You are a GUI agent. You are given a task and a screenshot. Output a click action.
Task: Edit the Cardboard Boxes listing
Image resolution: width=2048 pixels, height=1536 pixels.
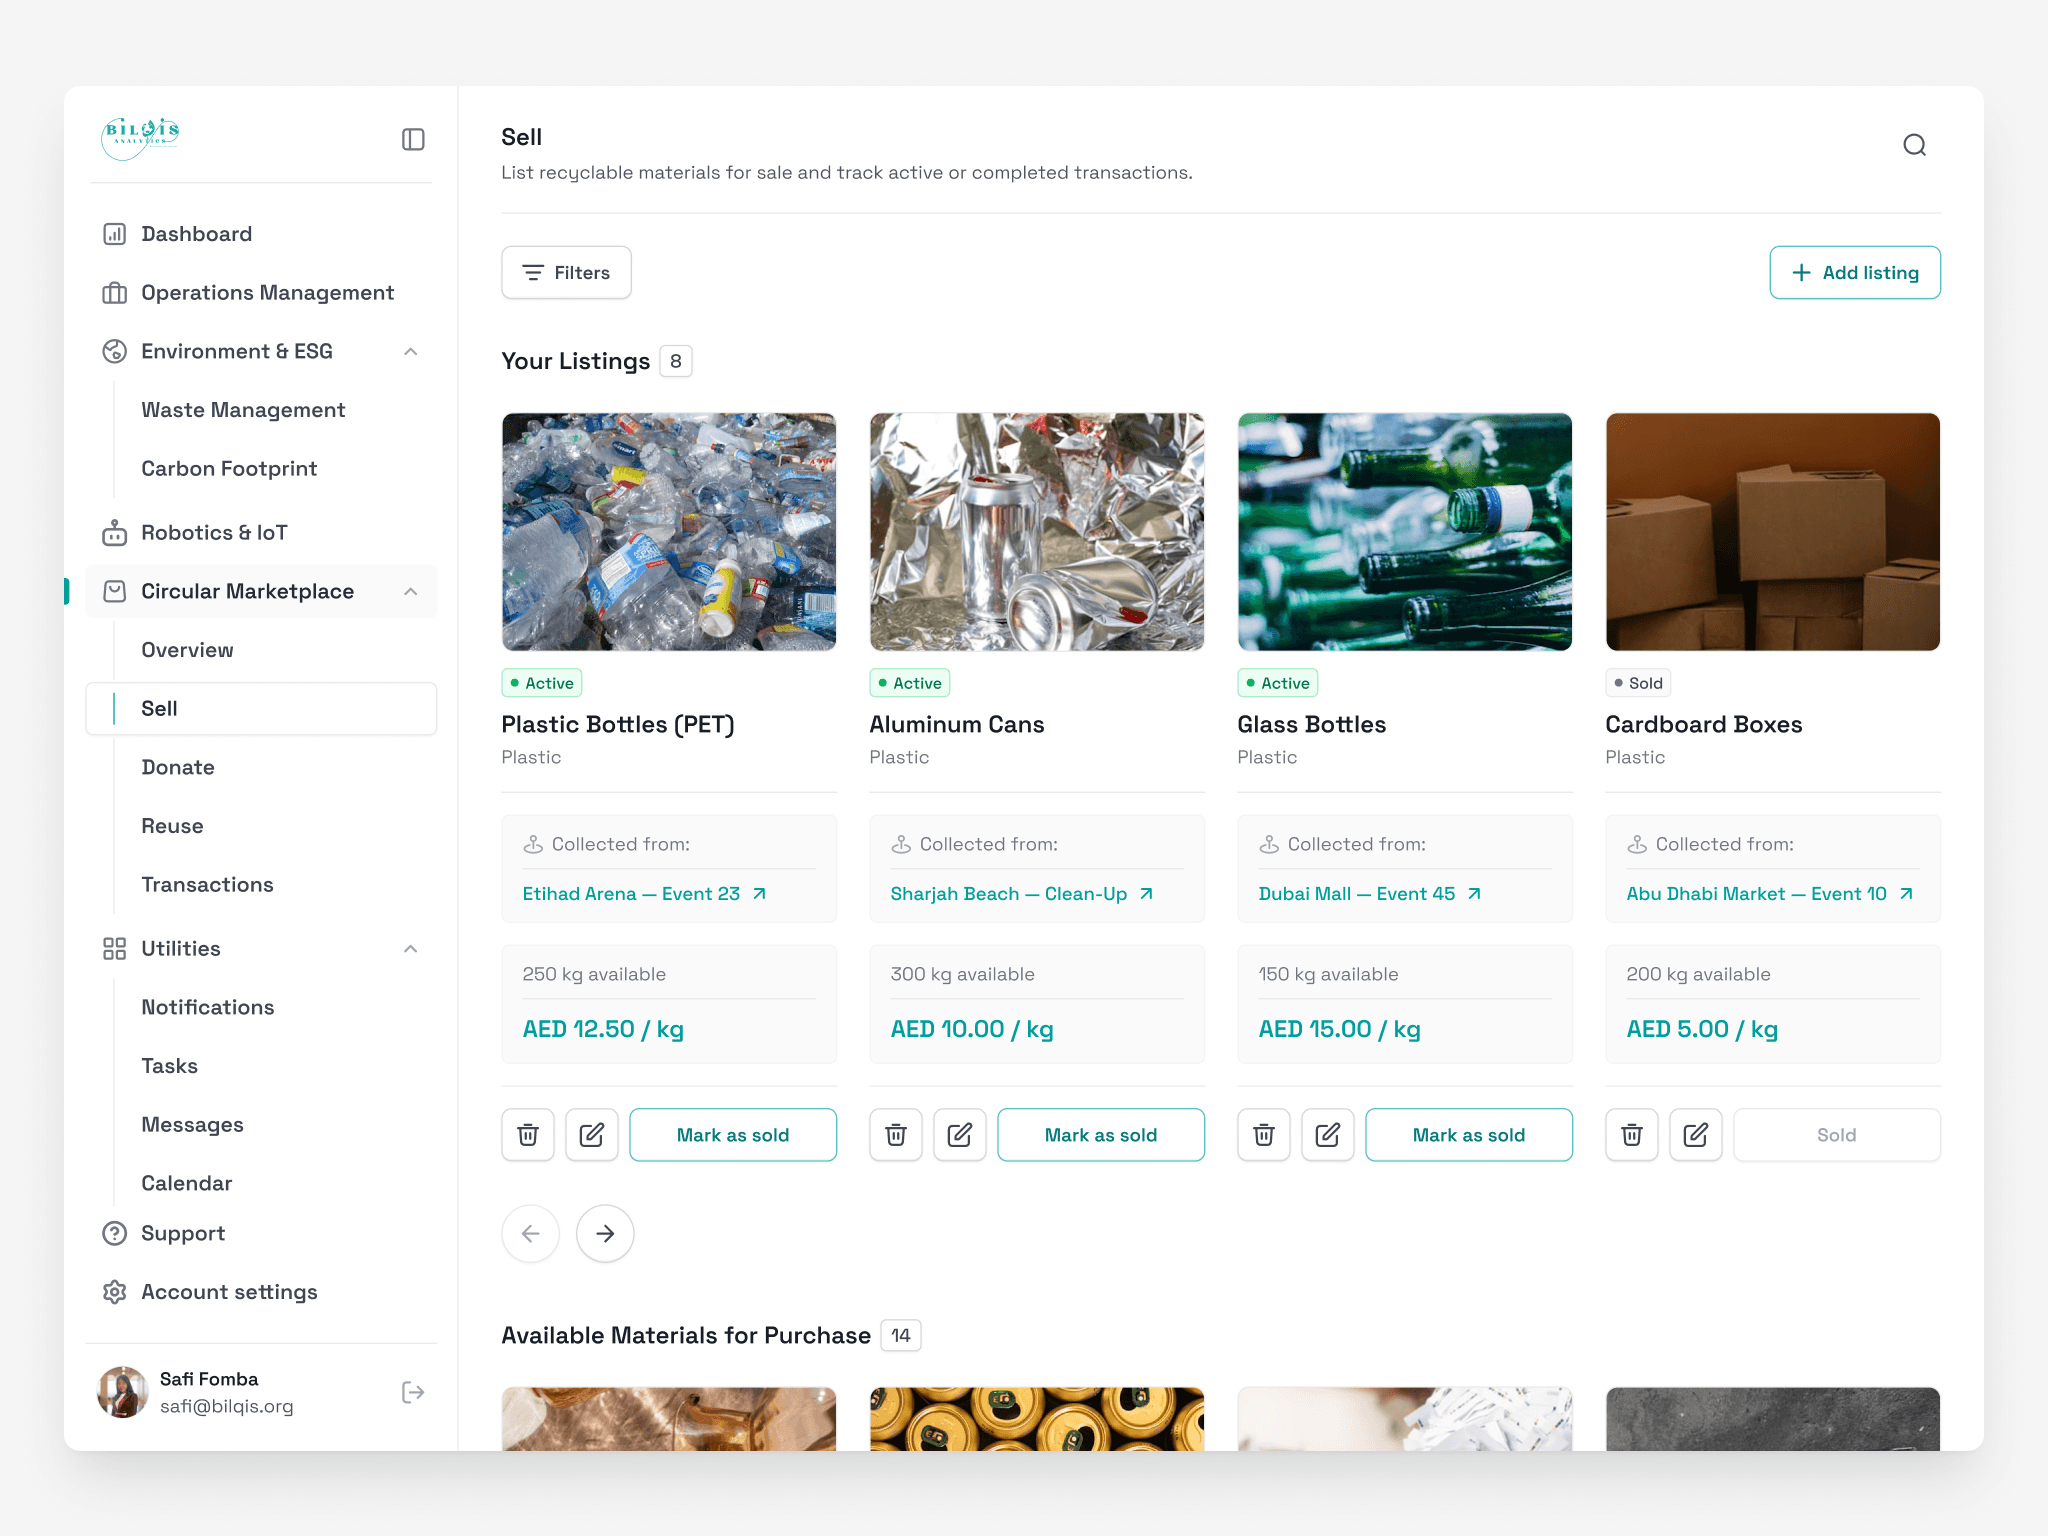click(x=1695, y=1134)
